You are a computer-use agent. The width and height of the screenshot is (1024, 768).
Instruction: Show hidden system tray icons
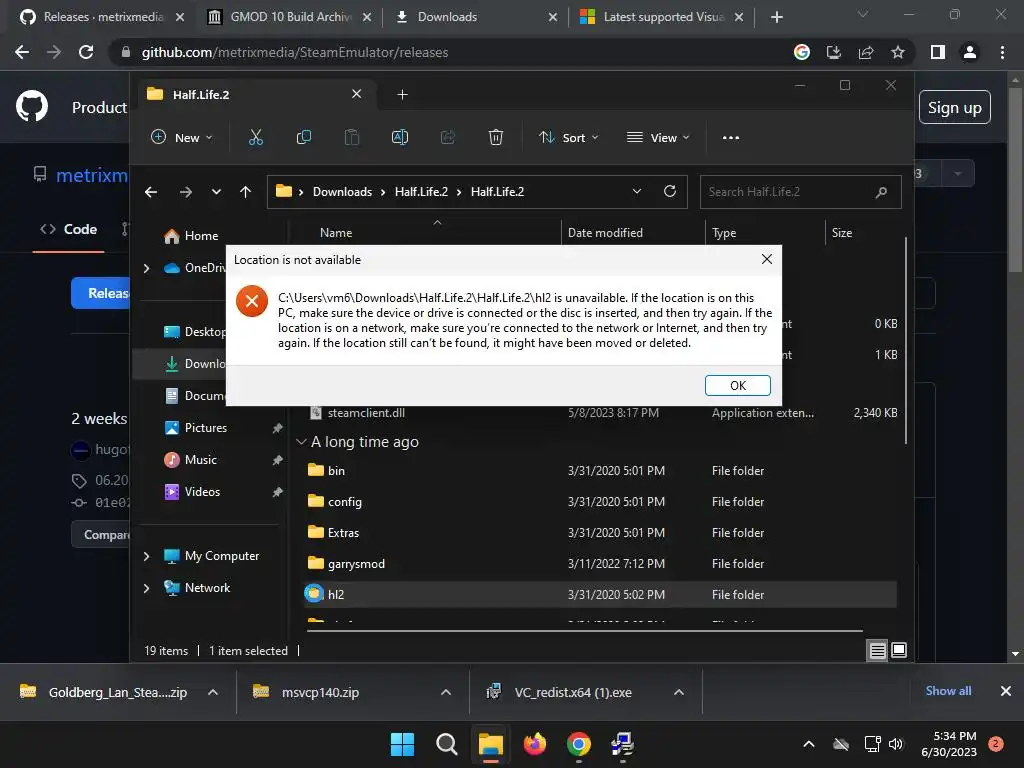(x=808, y=744)
